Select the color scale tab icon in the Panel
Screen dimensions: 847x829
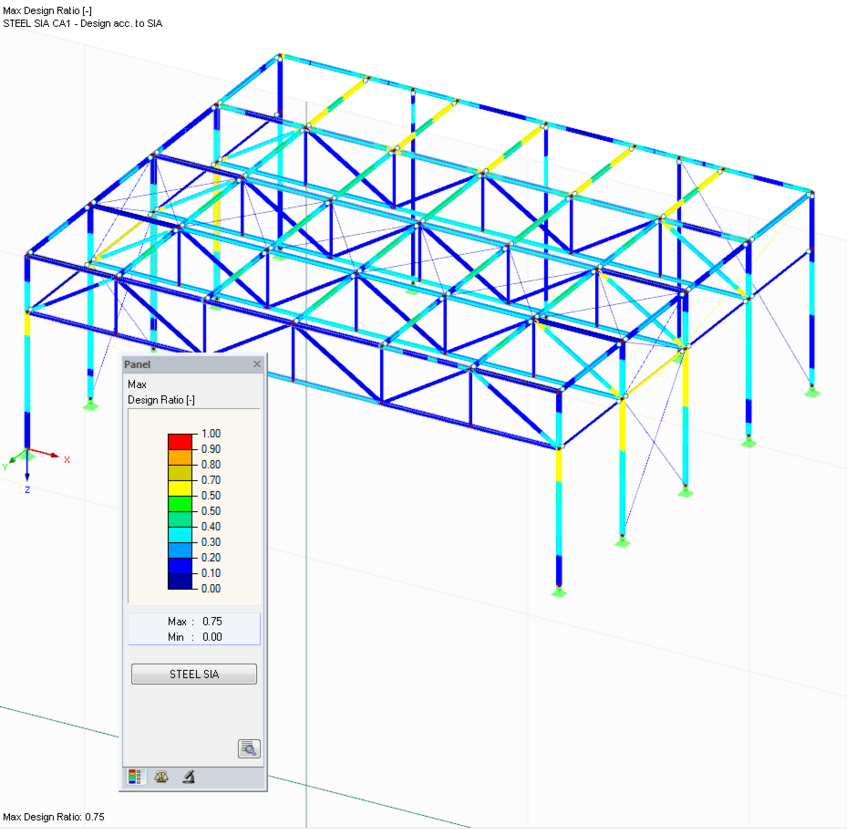tap(135, 776)
